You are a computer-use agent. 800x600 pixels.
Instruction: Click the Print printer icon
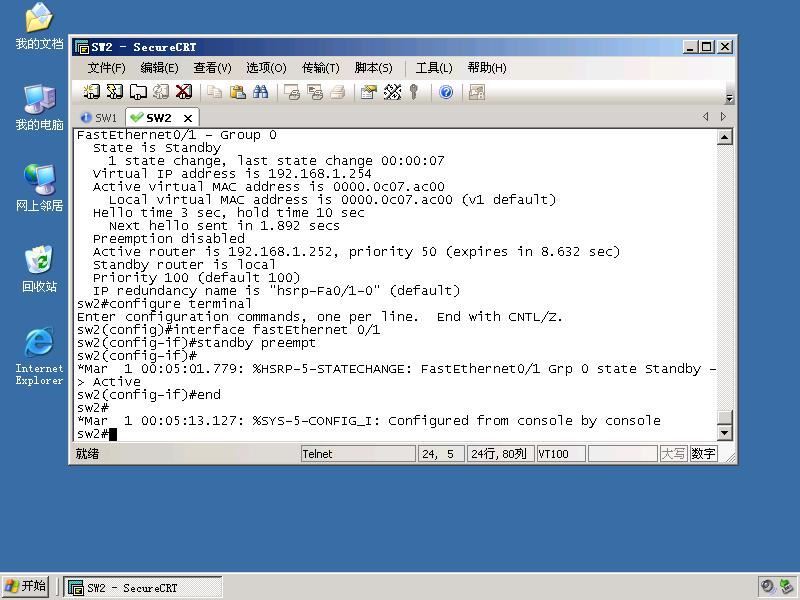point(338,92)
